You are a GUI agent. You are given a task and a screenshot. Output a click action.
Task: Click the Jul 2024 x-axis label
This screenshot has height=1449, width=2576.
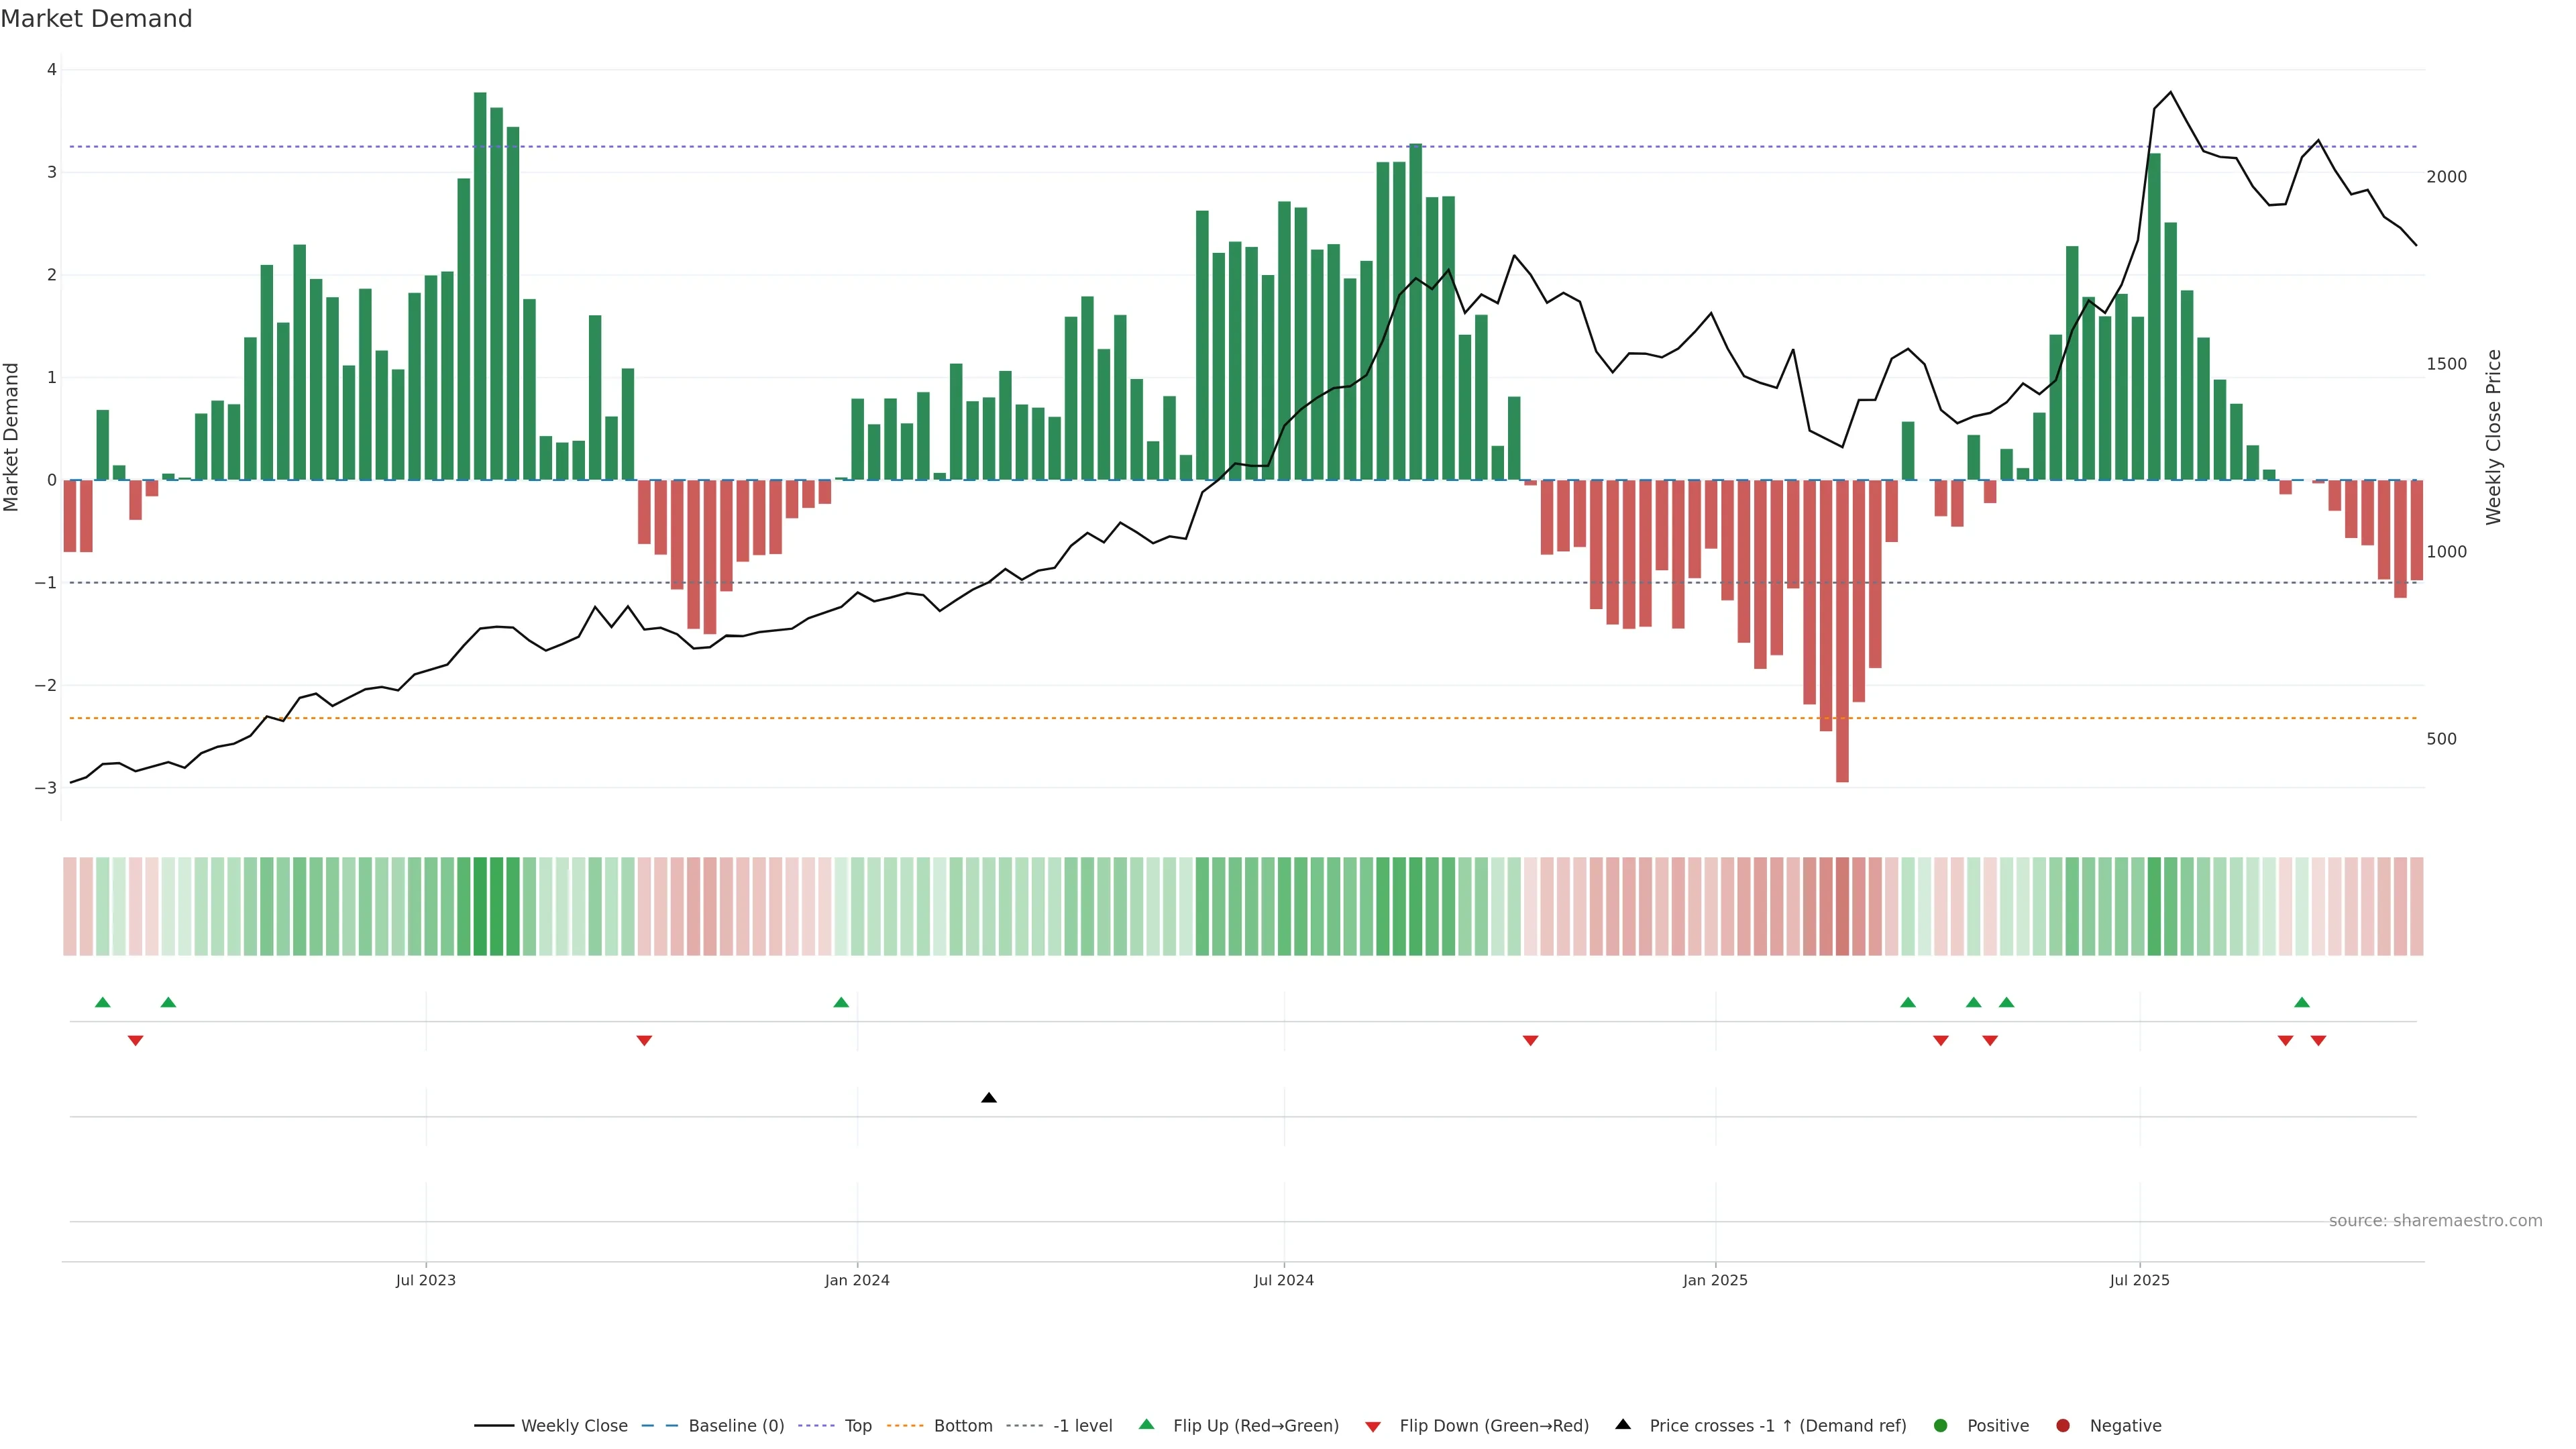coord(1284,1281)
